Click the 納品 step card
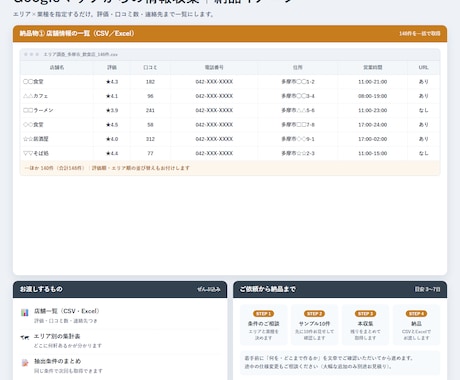460x380 pixels. (416, 325)
